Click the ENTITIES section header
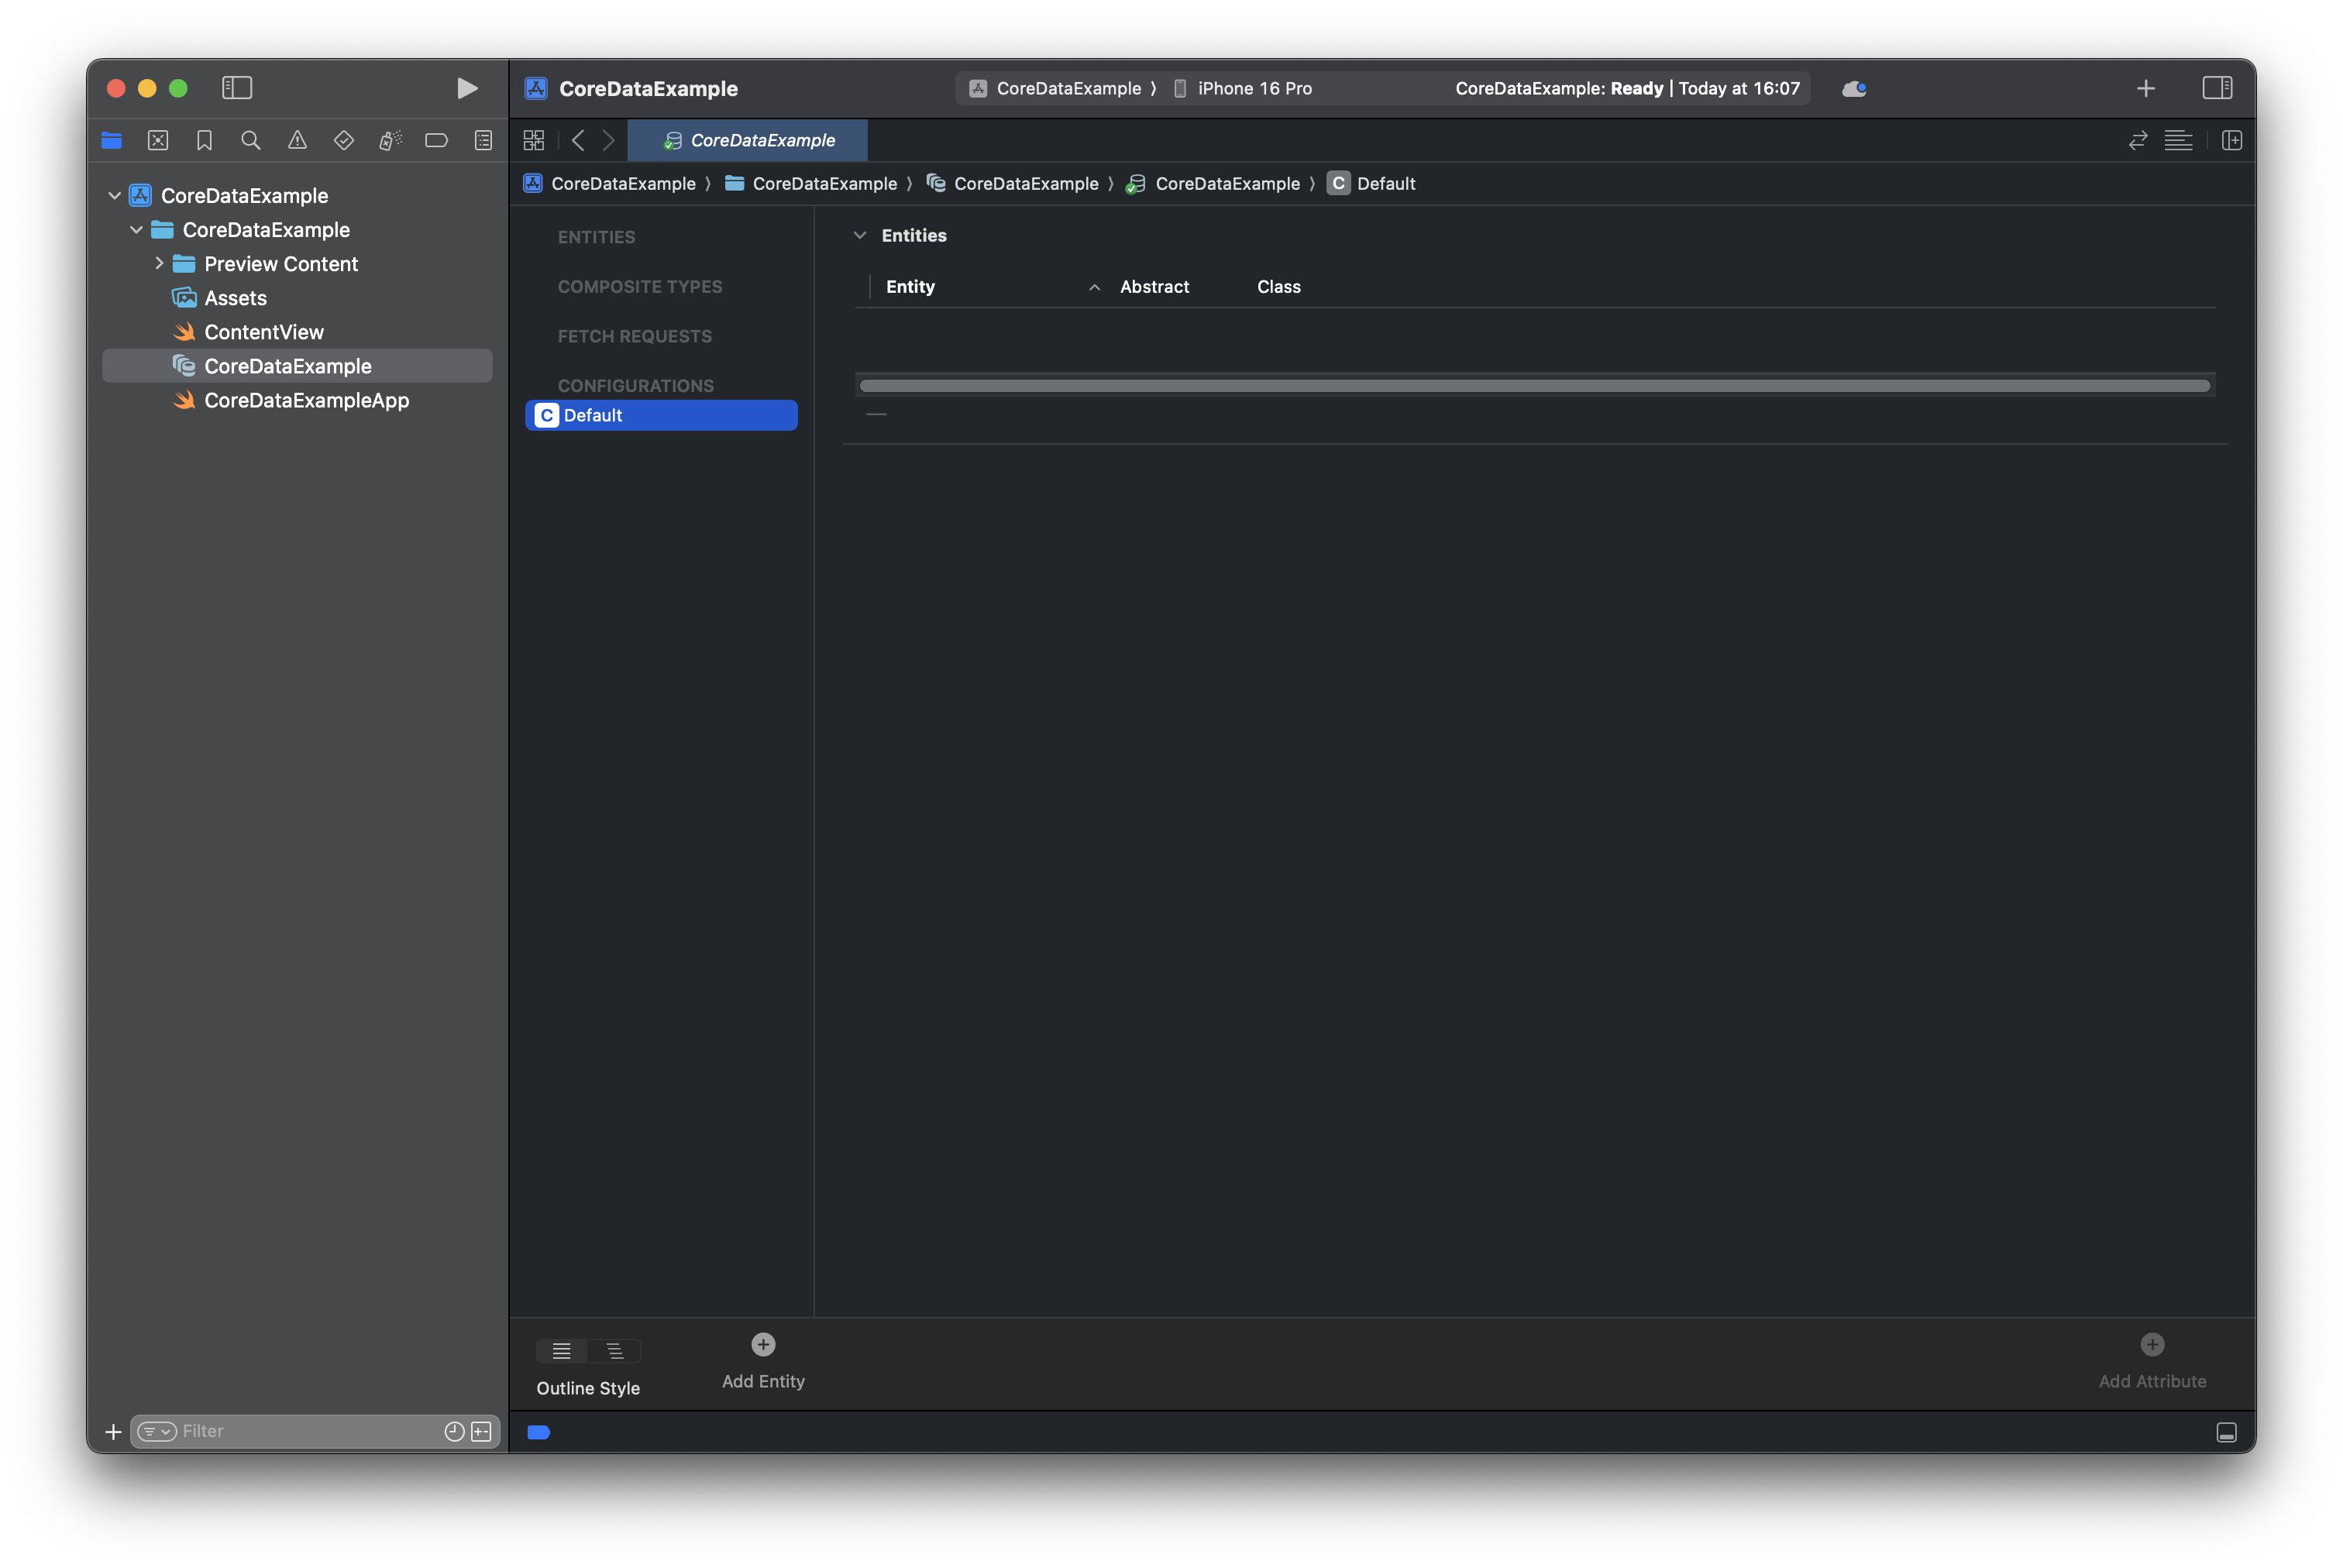Image resolution: width=2343 pixels, height=1568 pixels. point(596,237)
